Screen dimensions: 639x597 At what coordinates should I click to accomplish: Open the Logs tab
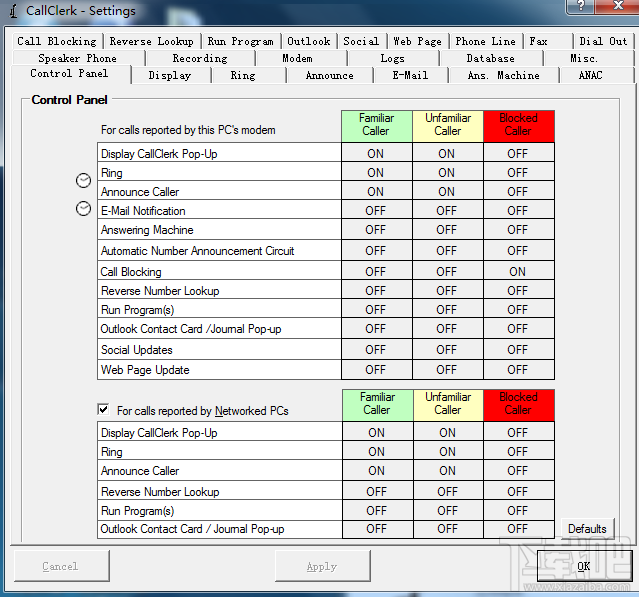point(392,58)
